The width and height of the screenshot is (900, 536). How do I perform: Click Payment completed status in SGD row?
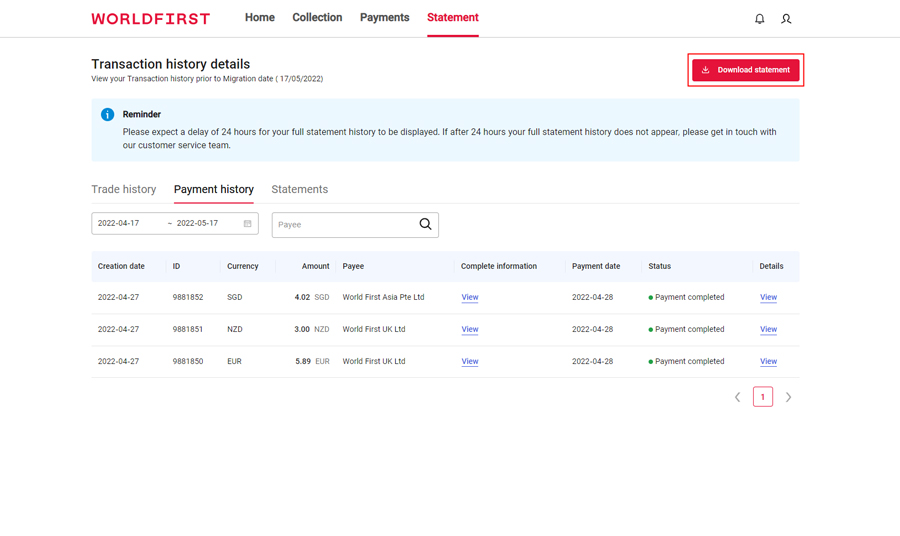[x=686, y=297]
